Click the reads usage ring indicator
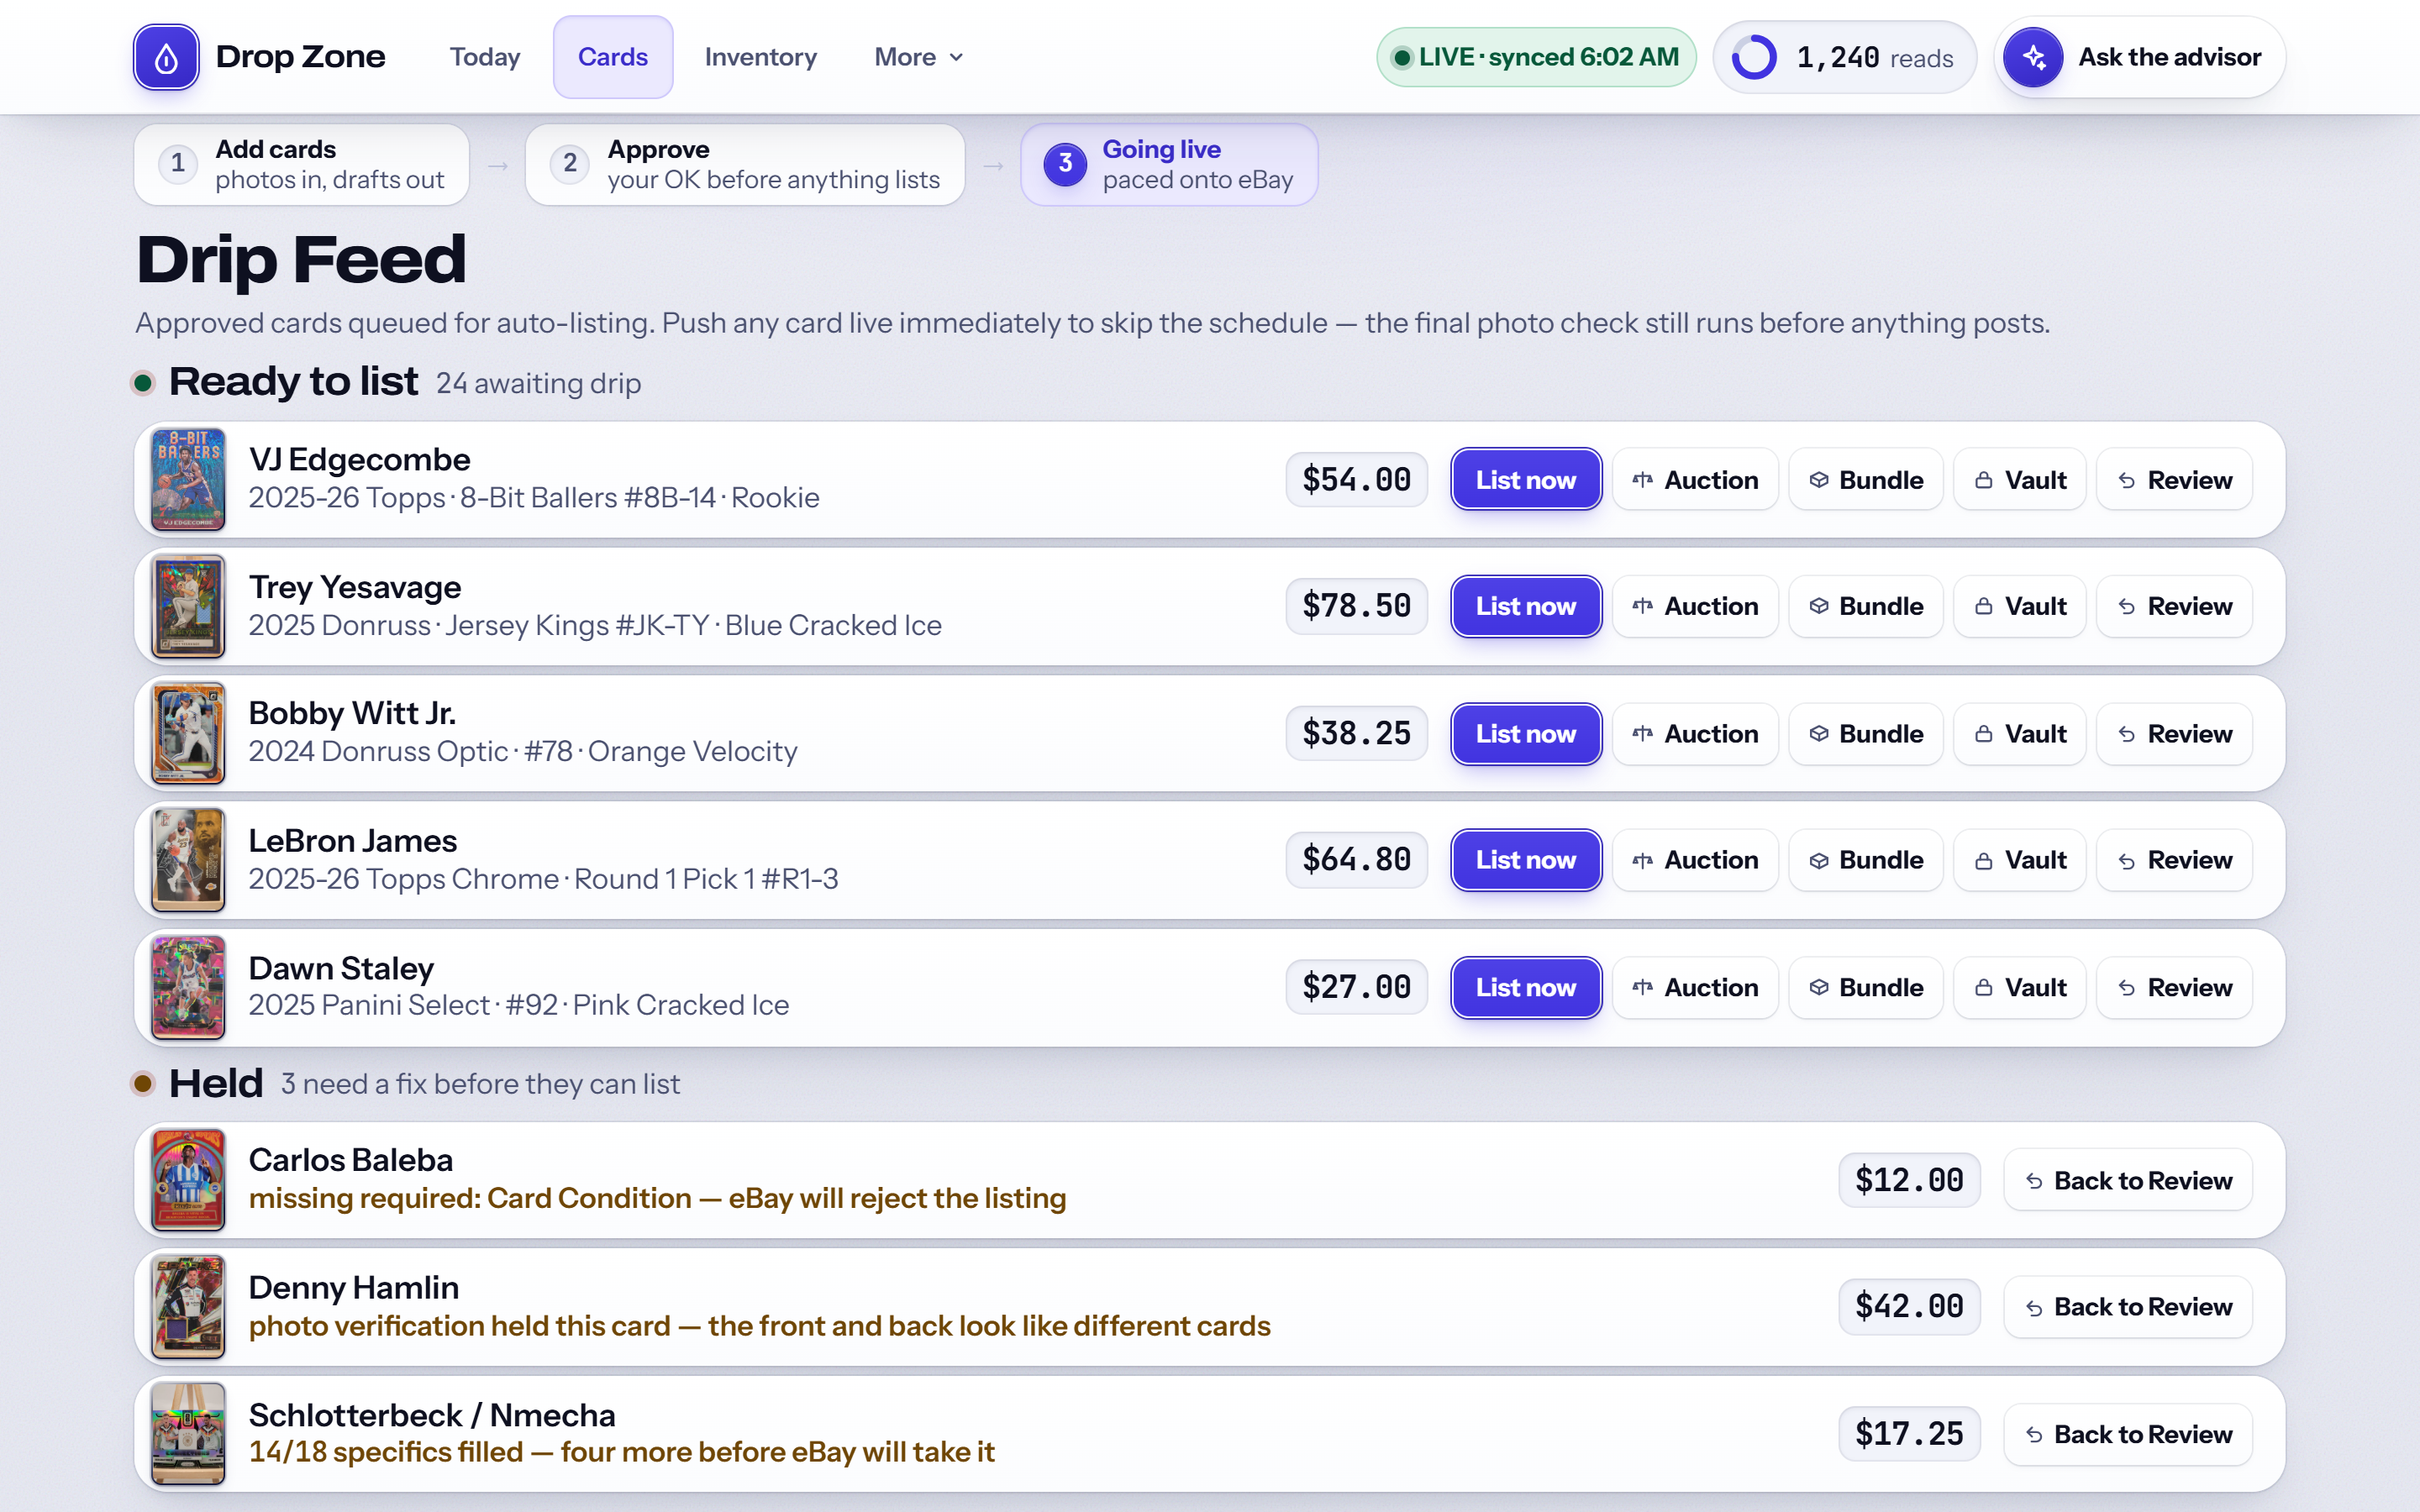The height and width of the screenshot is (1512, 2420). pyautogui.click(x=1754, y=57)
